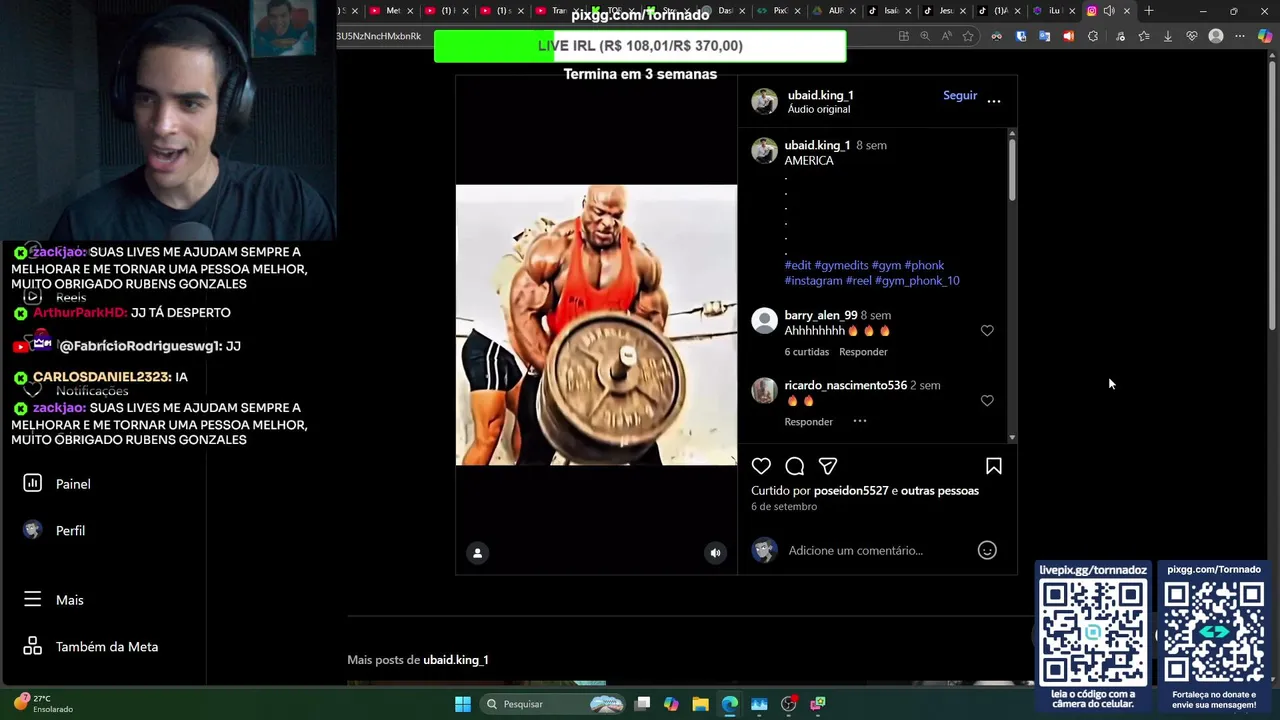Open the 'outras pessoas' likes list
Viewport: 1280px width, 720px height.
click(x=940, y=491)
